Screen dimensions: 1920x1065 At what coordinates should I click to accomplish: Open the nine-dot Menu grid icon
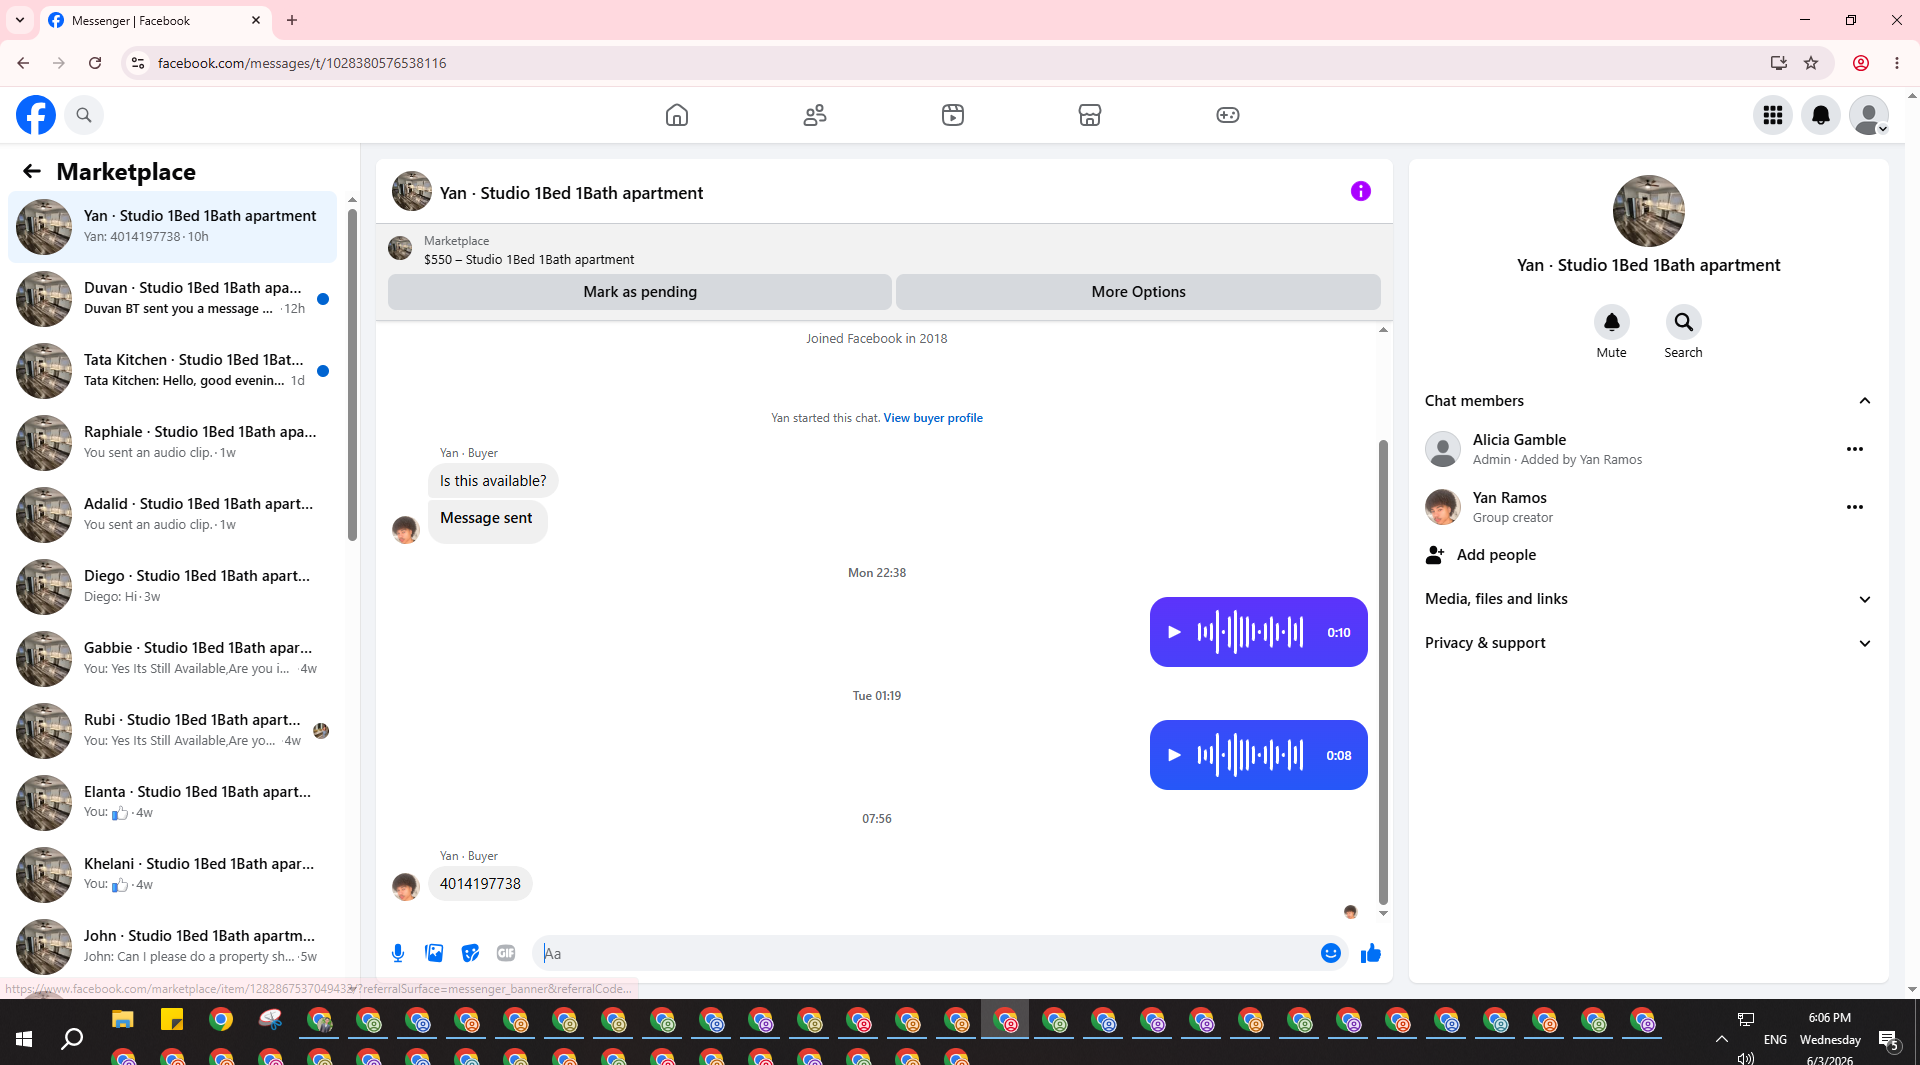(x=1773, y=115)
